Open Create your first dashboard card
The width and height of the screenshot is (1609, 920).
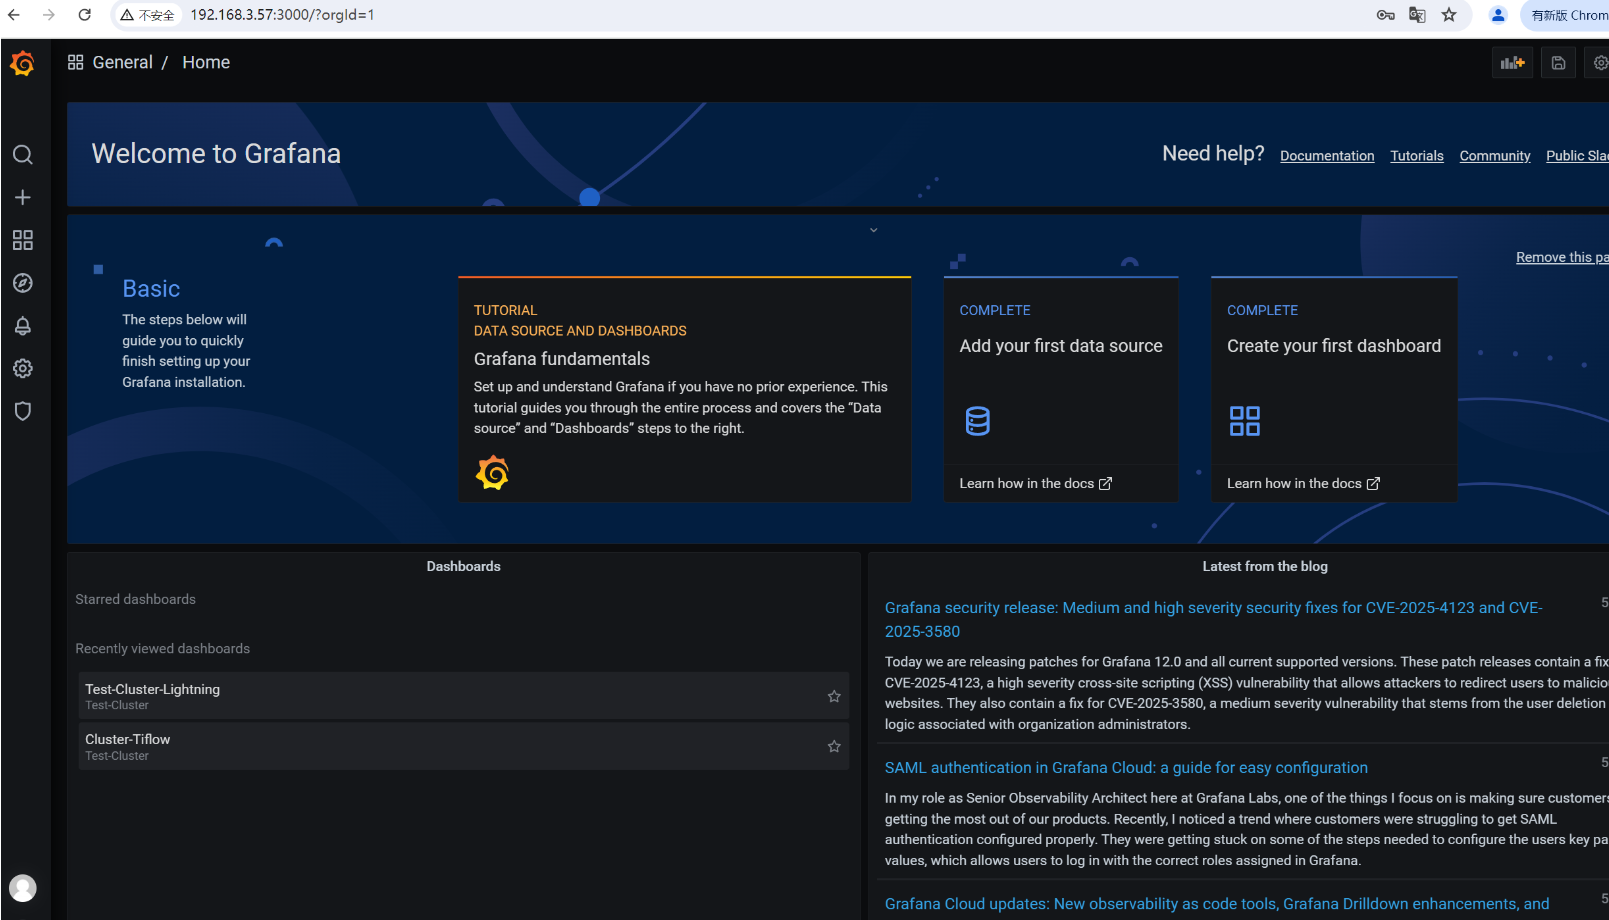coord(1334,389)
